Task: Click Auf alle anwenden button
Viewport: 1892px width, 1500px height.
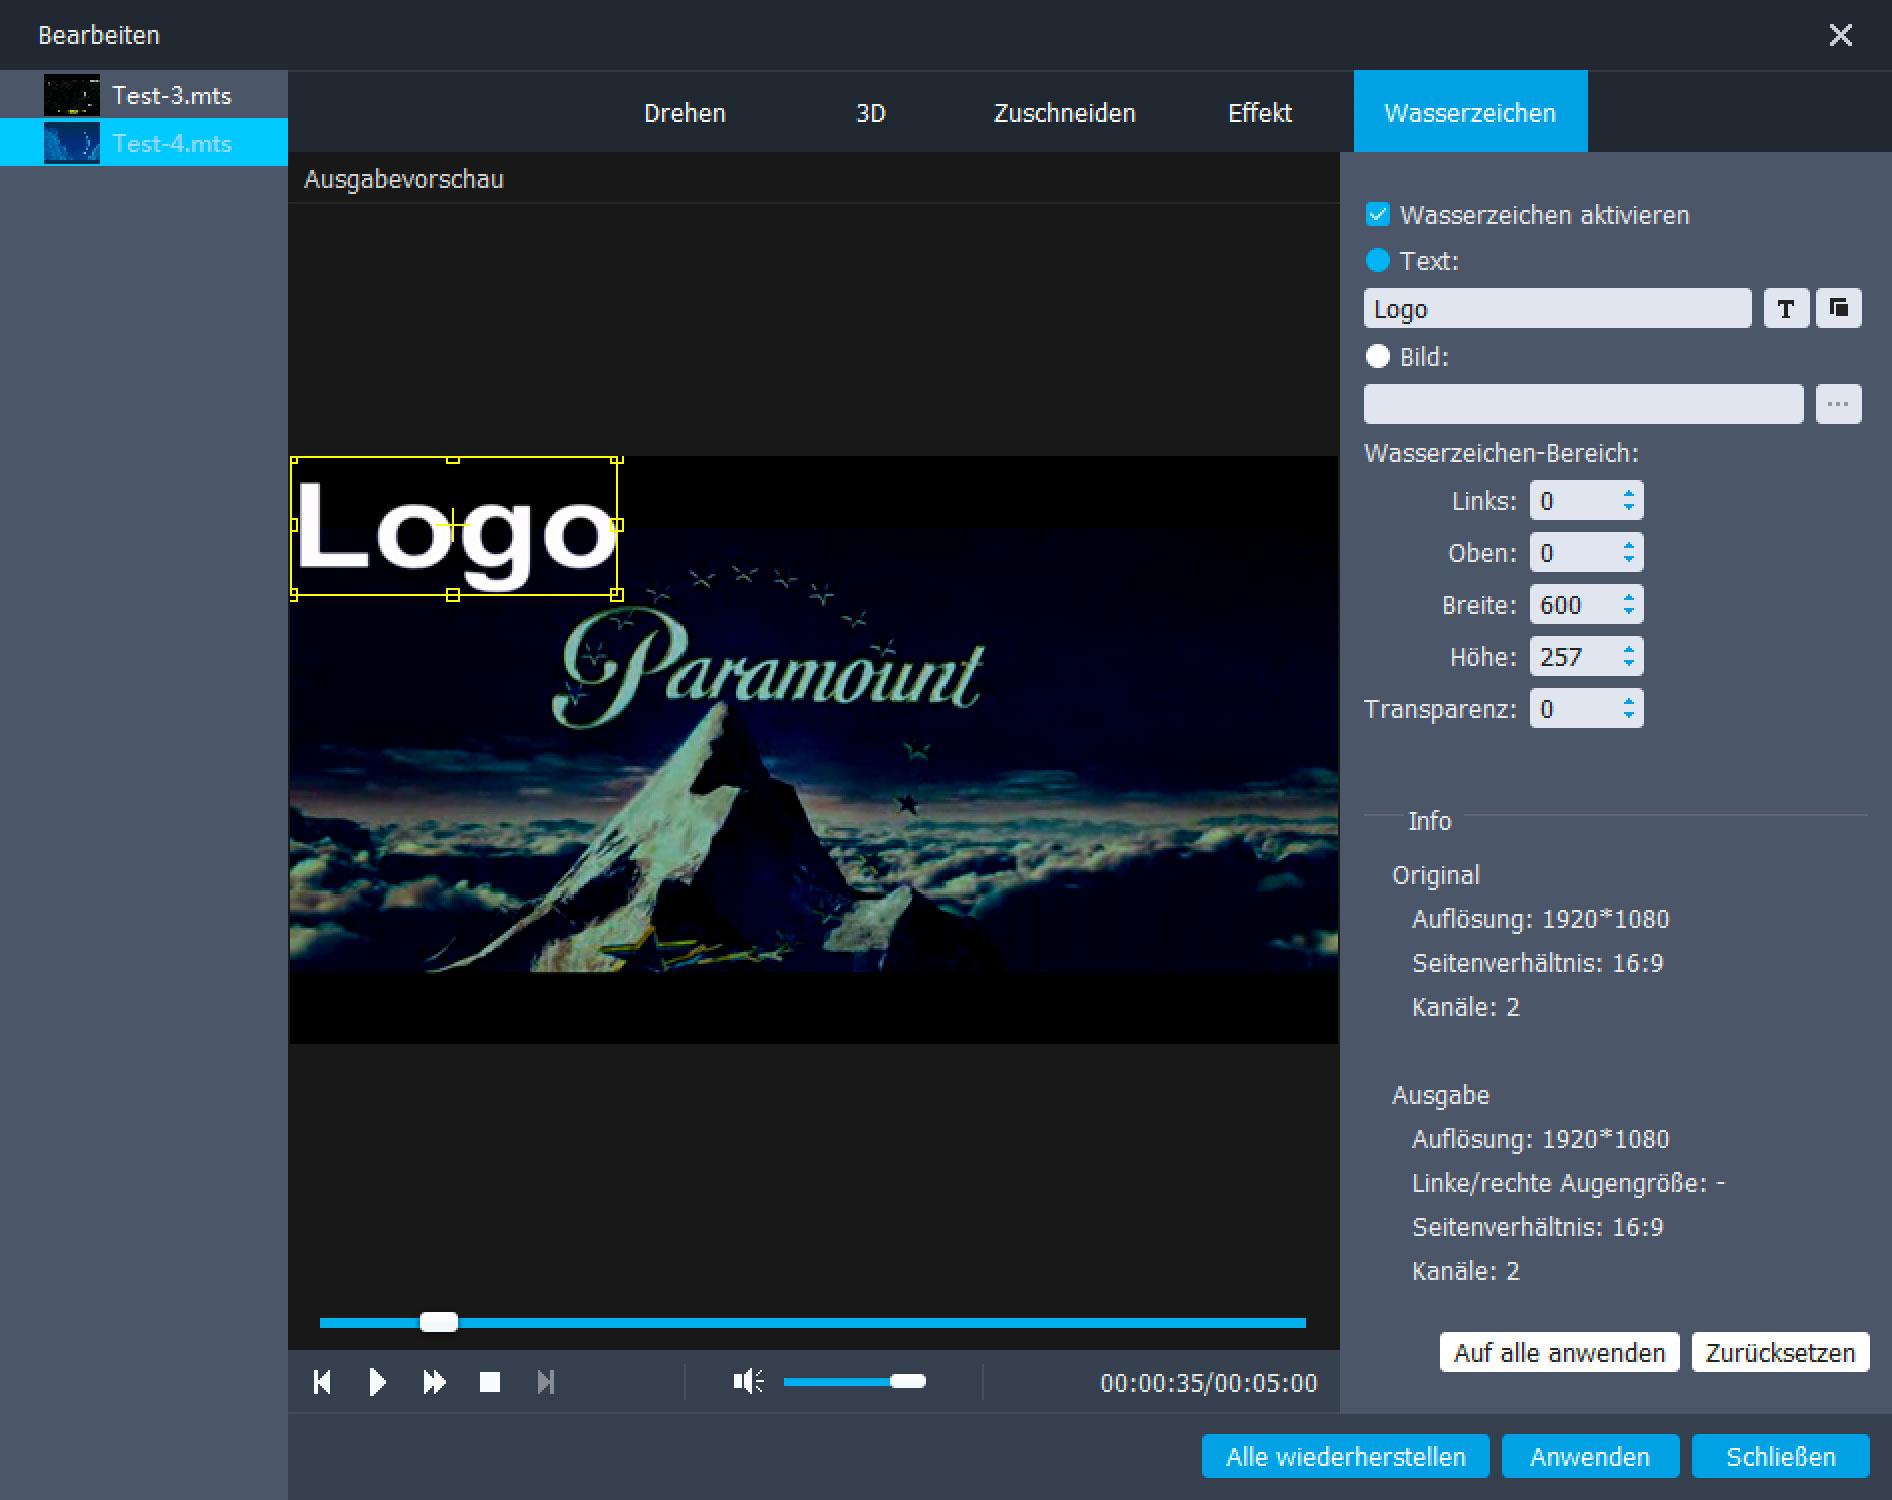Action: 1559,1352
